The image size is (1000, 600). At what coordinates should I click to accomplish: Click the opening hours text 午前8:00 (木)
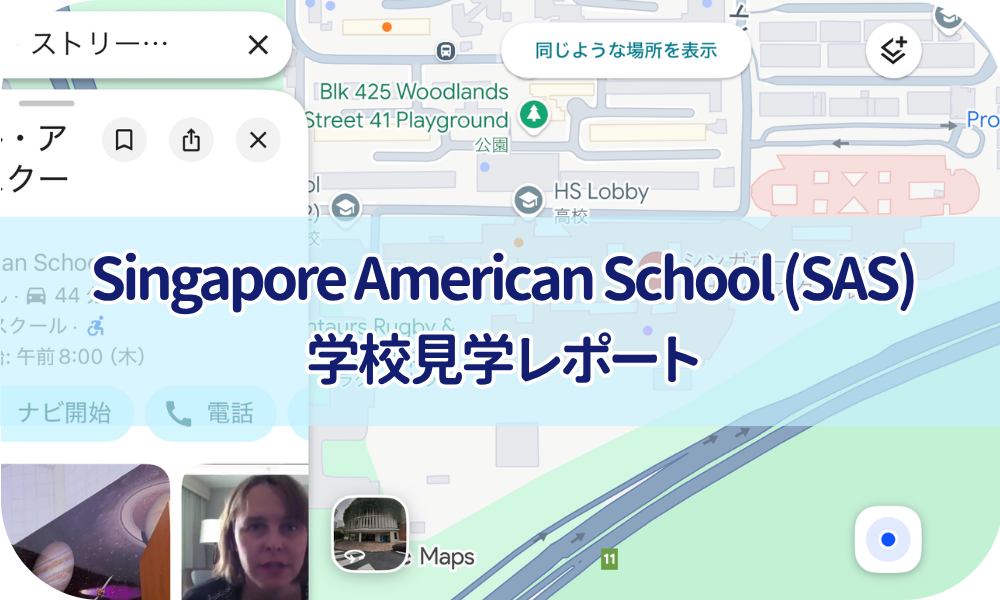pos(80,356)
